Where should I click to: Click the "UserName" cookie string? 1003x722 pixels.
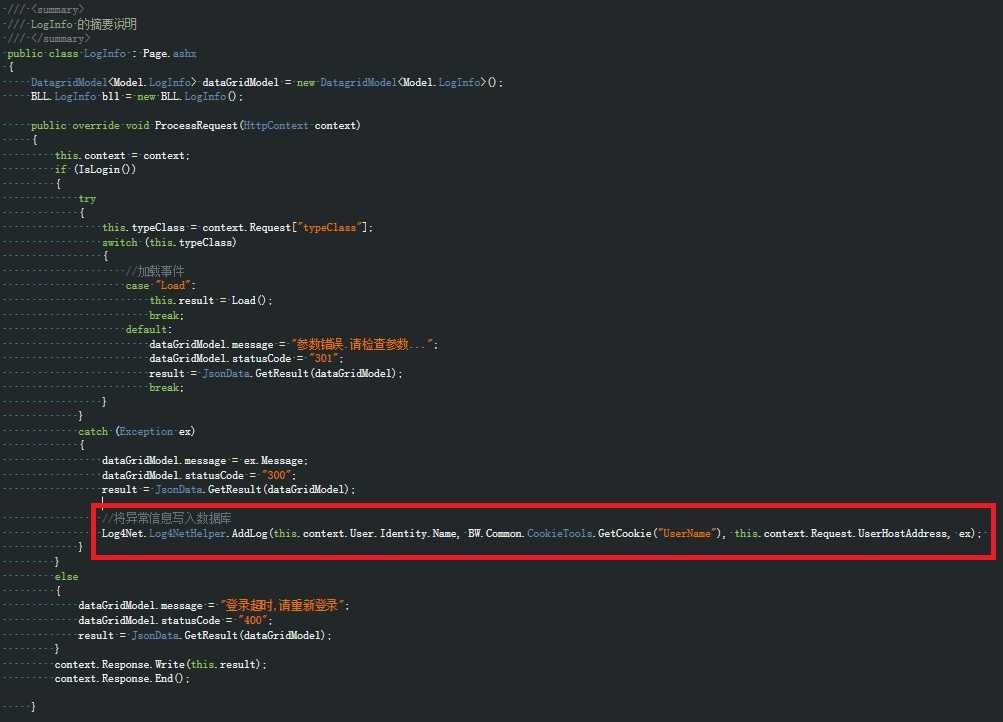[x=686, y=533]
